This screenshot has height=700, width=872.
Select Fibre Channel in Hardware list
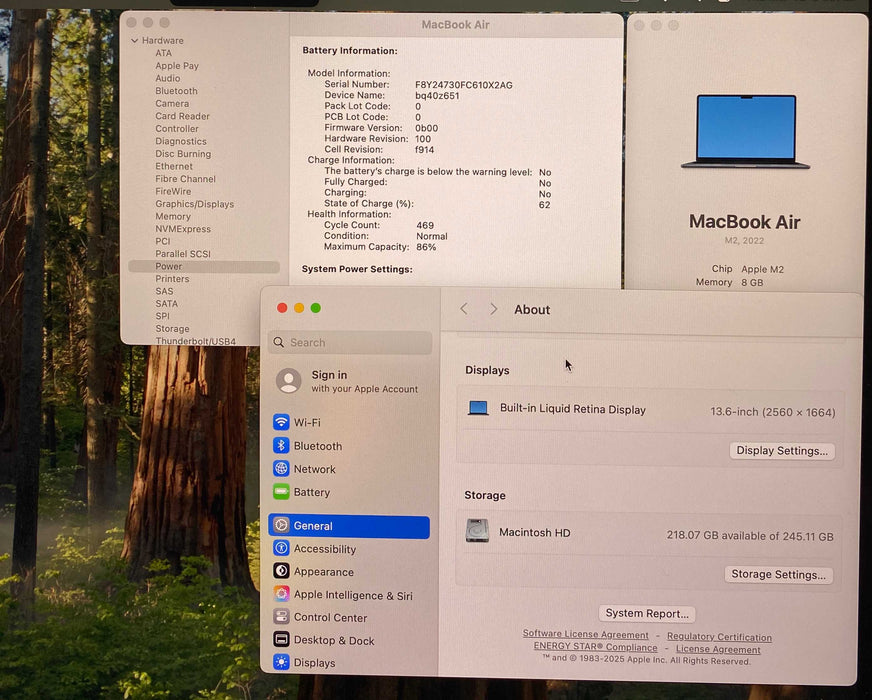coord(185,179)
